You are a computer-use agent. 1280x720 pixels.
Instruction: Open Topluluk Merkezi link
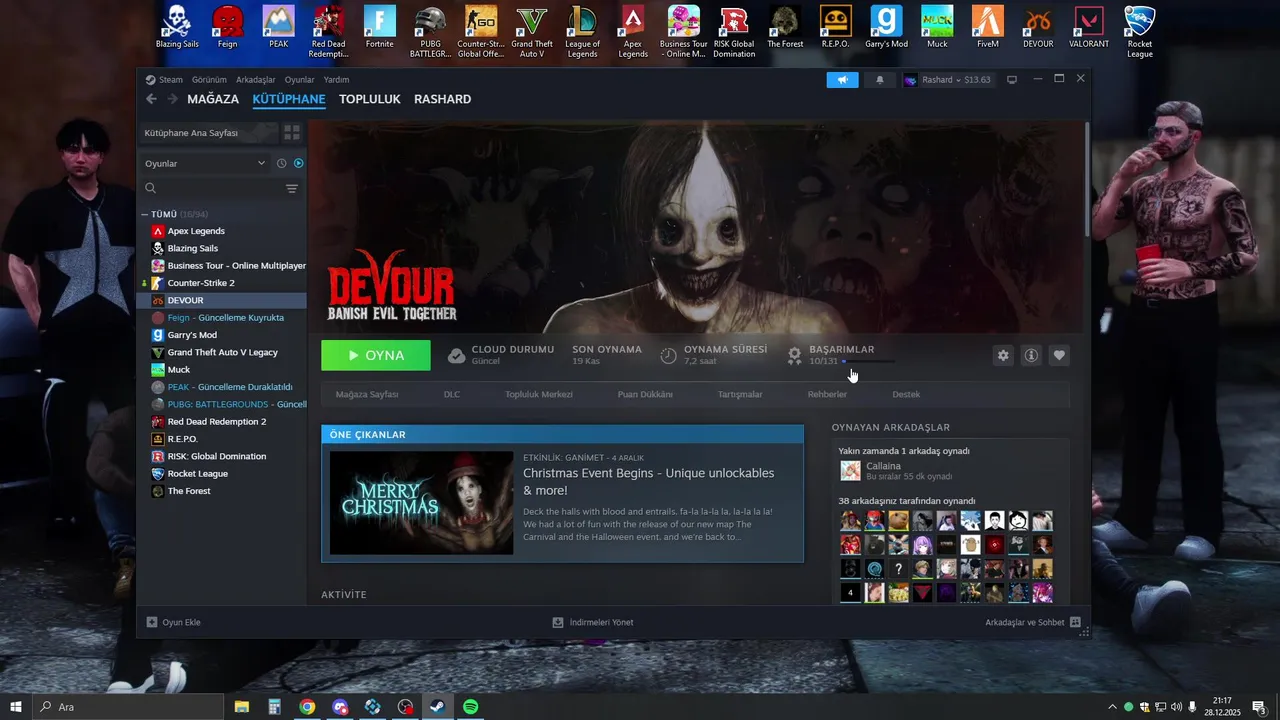click(x=539, y=394)
